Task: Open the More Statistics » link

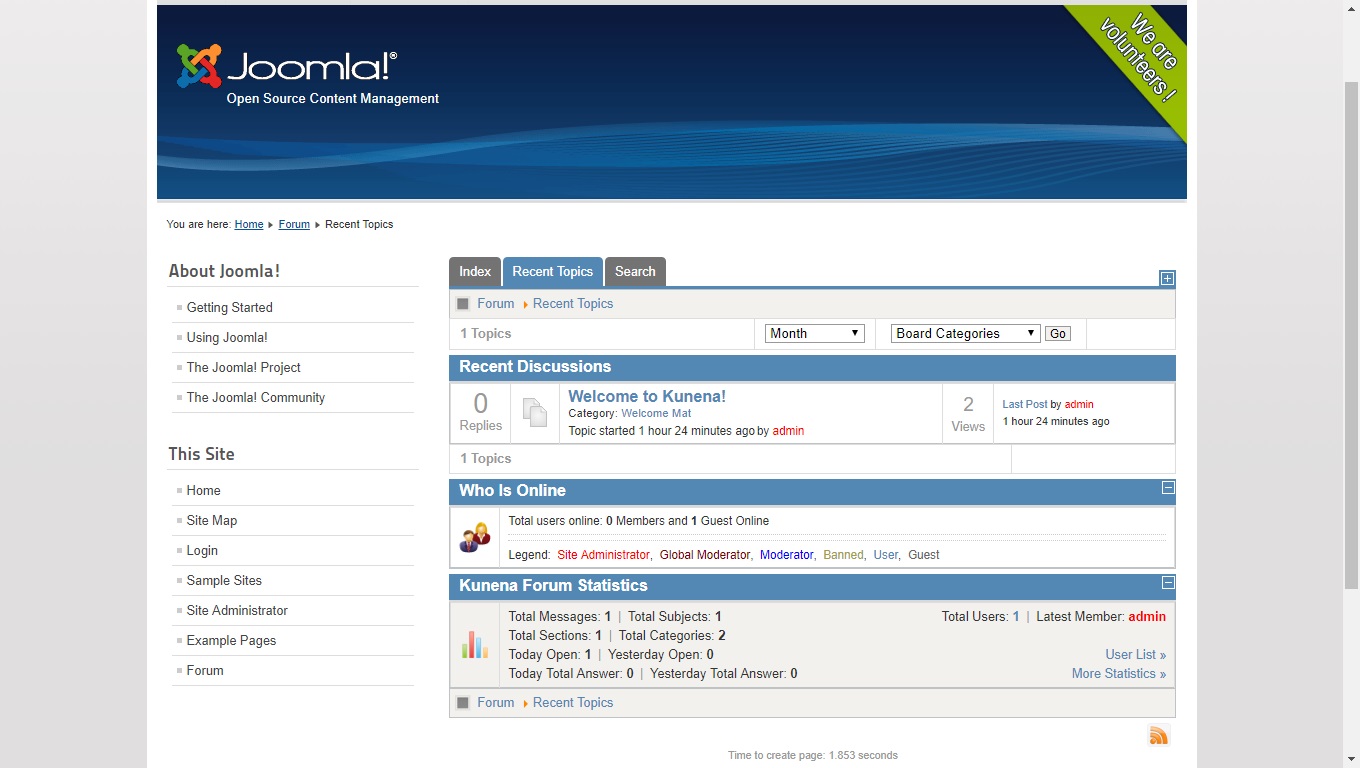Action: (x=1119, y=673)
